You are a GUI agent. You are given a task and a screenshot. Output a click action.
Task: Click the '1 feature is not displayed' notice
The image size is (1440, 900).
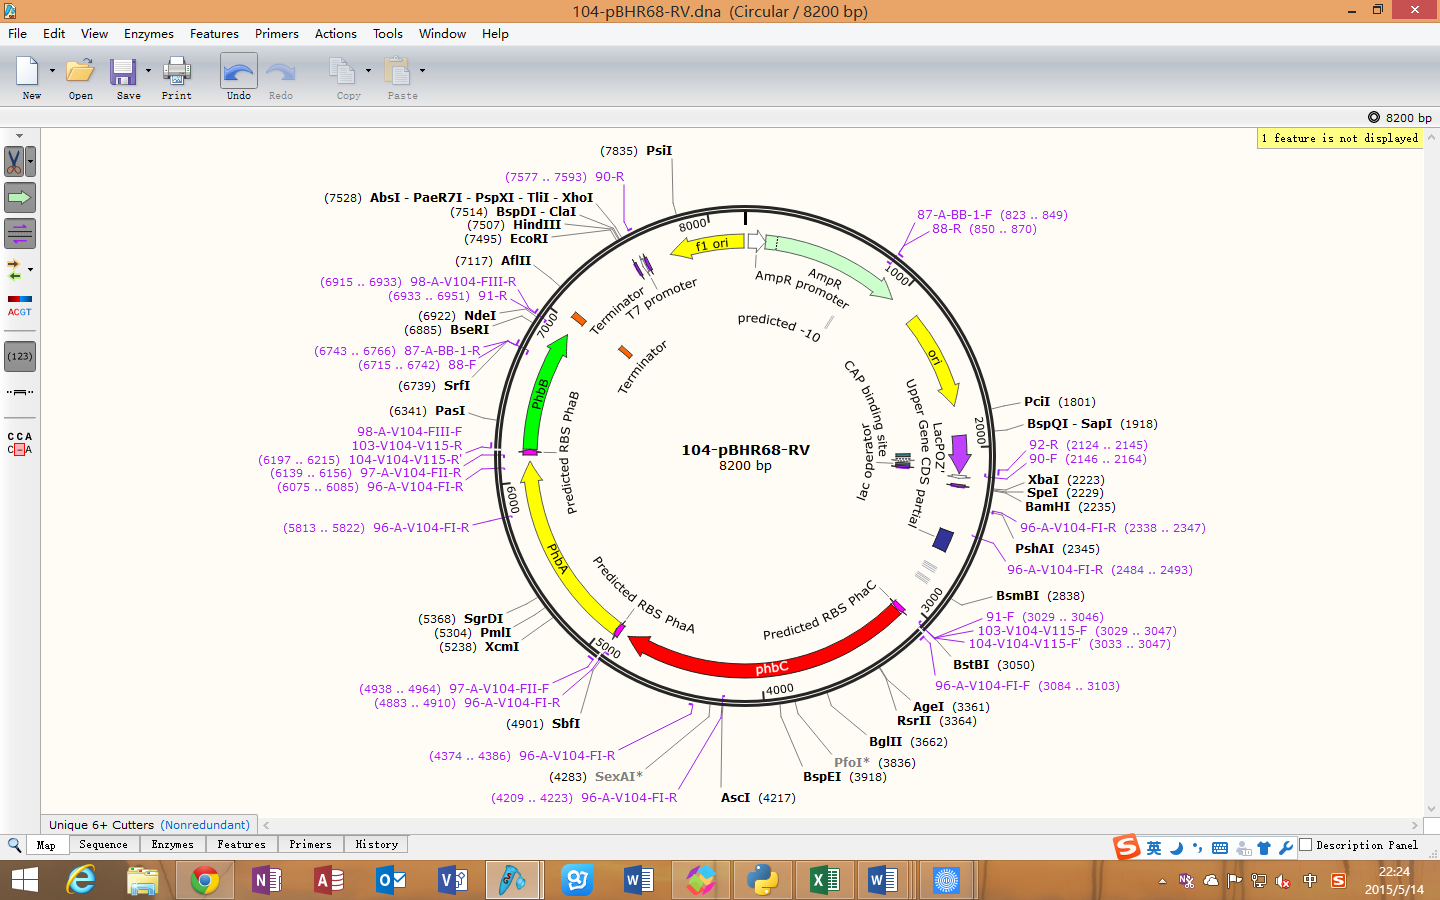pyautogui.click(x=1339, y=138)
